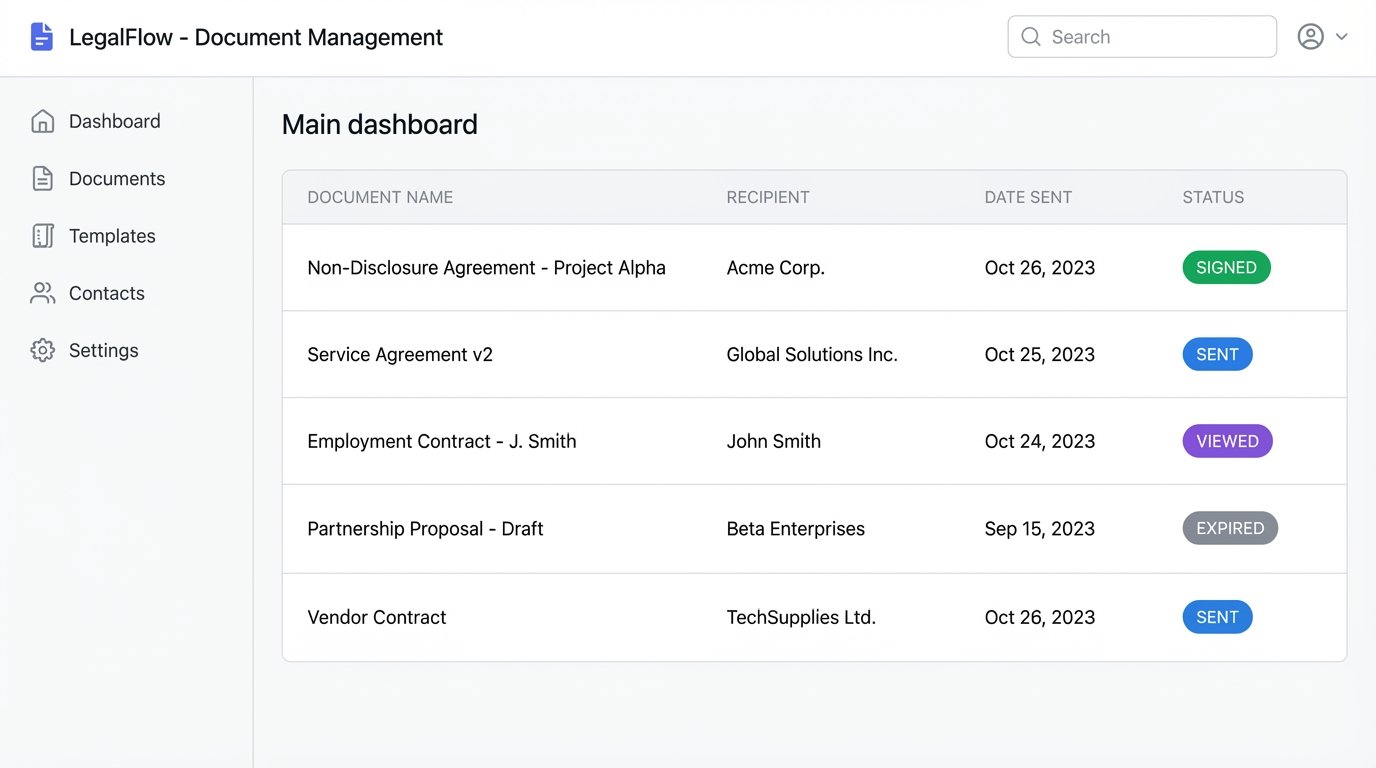Open Settings via the gear icon
This screenshot has height=768, width=1376.
[x=42, y=350]
